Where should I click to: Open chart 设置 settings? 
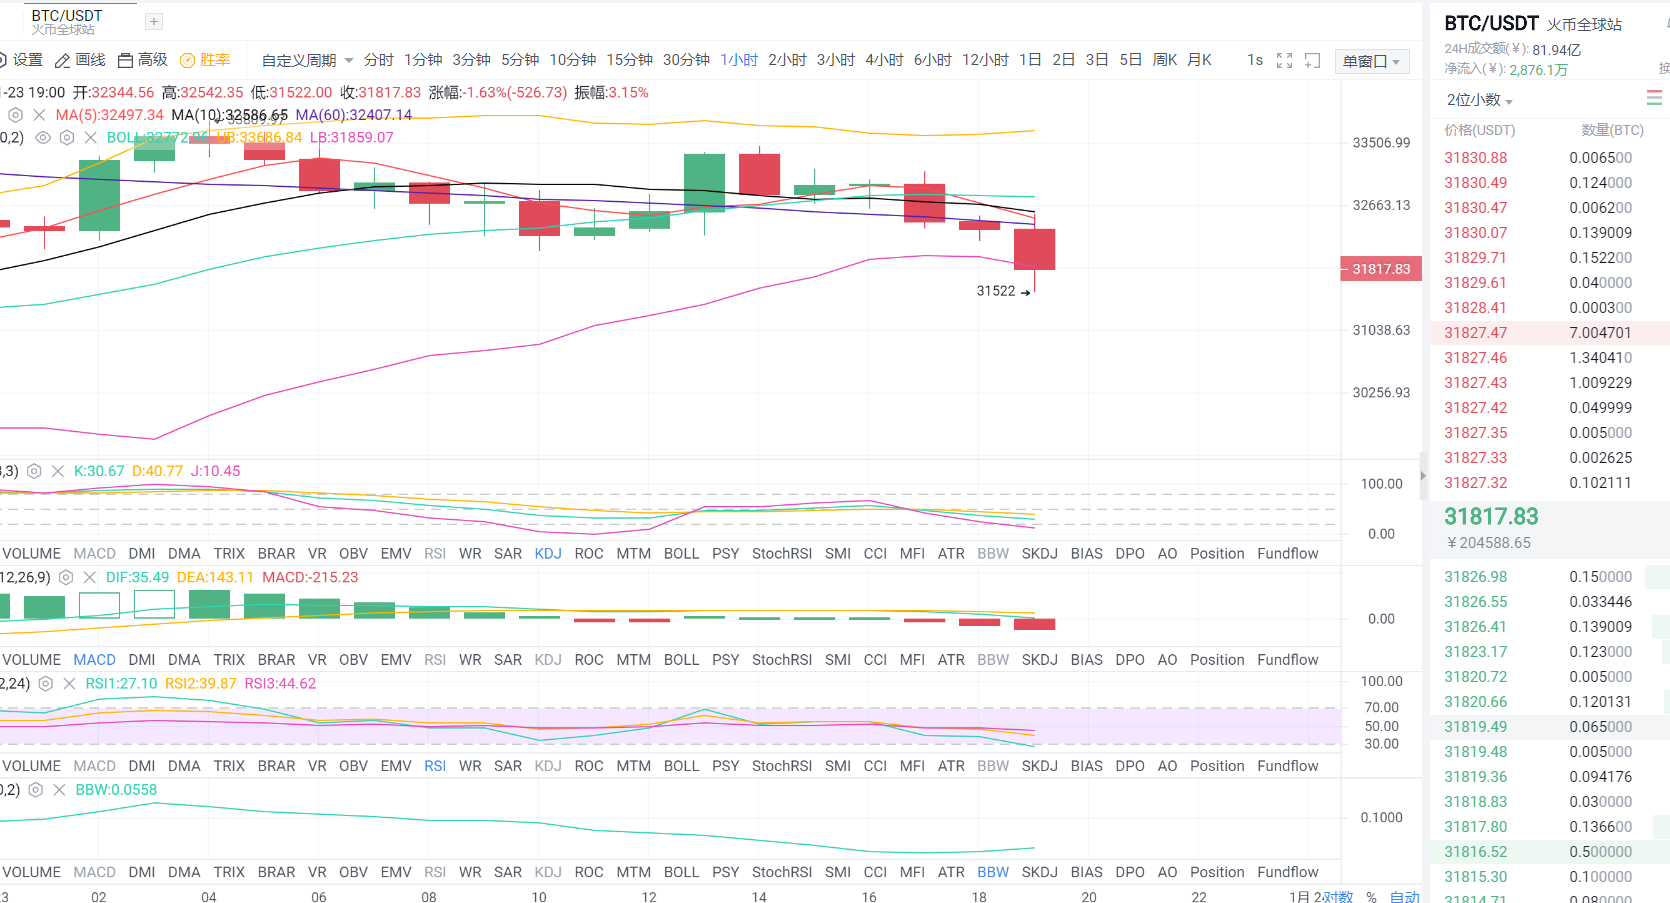click(21, 60)
